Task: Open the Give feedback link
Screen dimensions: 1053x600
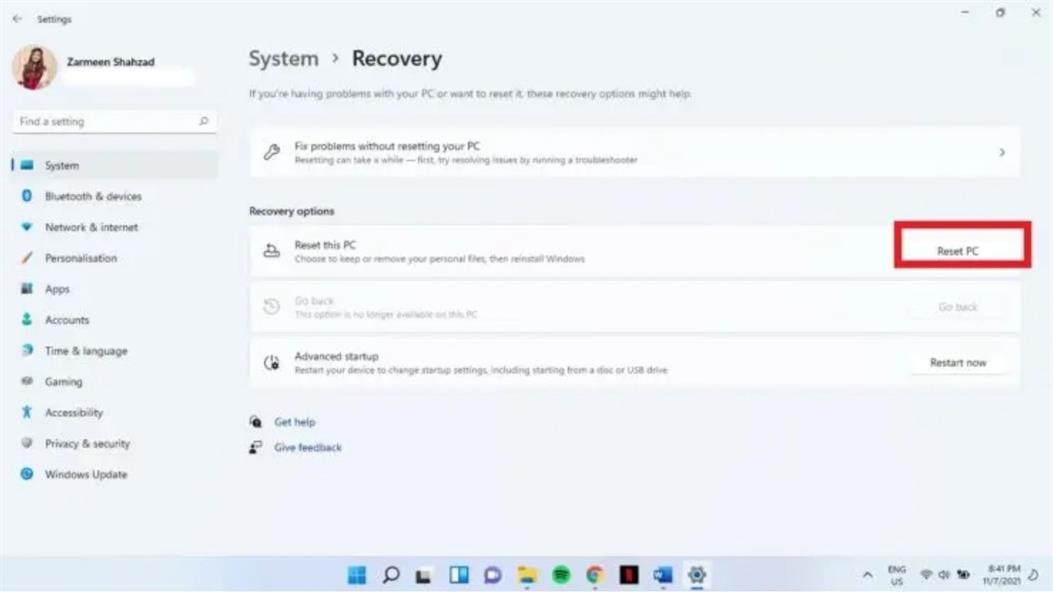Action: point(308,447)
